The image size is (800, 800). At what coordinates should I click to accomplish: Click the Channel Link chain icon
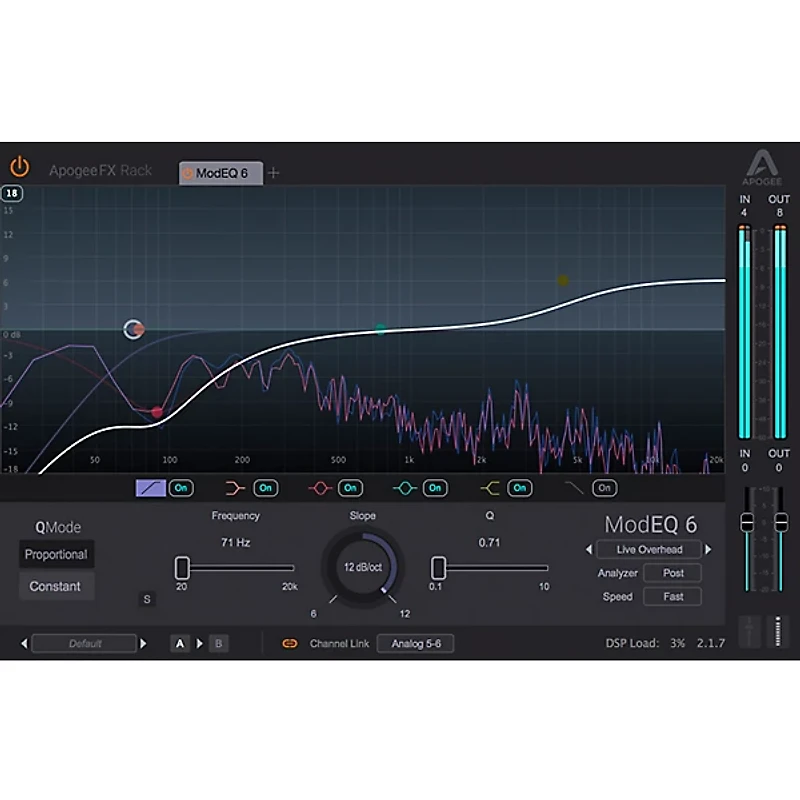(288, 644)
